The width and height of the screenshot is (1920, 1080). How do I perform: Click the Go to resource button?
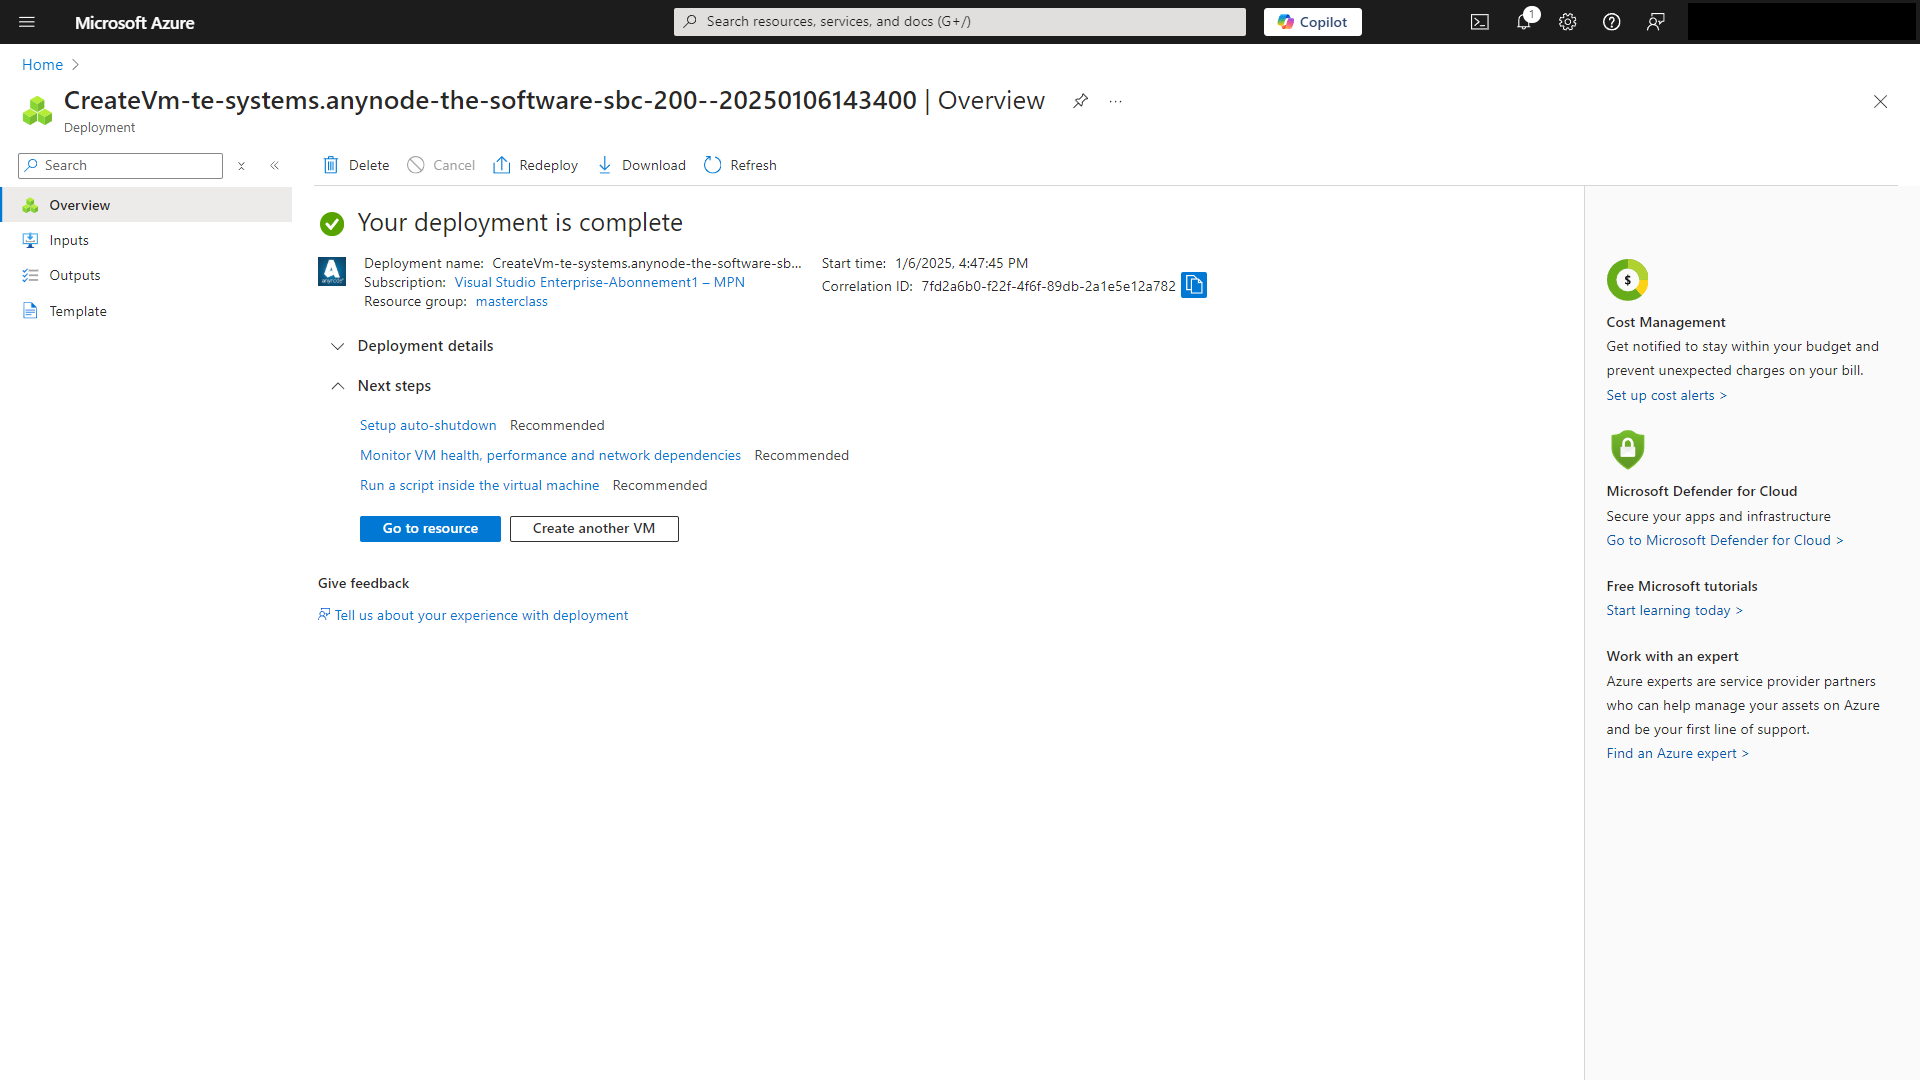430,529
